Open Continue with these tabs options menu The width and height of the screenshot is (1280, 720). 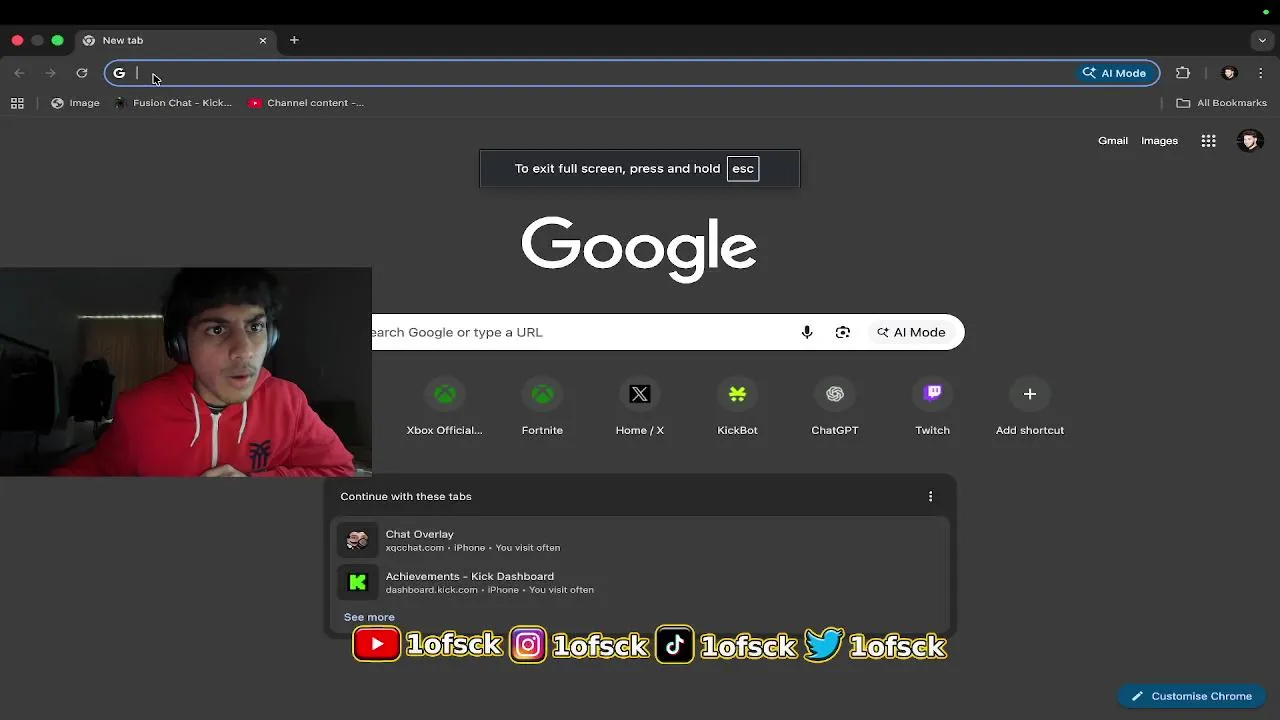pyautogui.click(x=931, y=497)
